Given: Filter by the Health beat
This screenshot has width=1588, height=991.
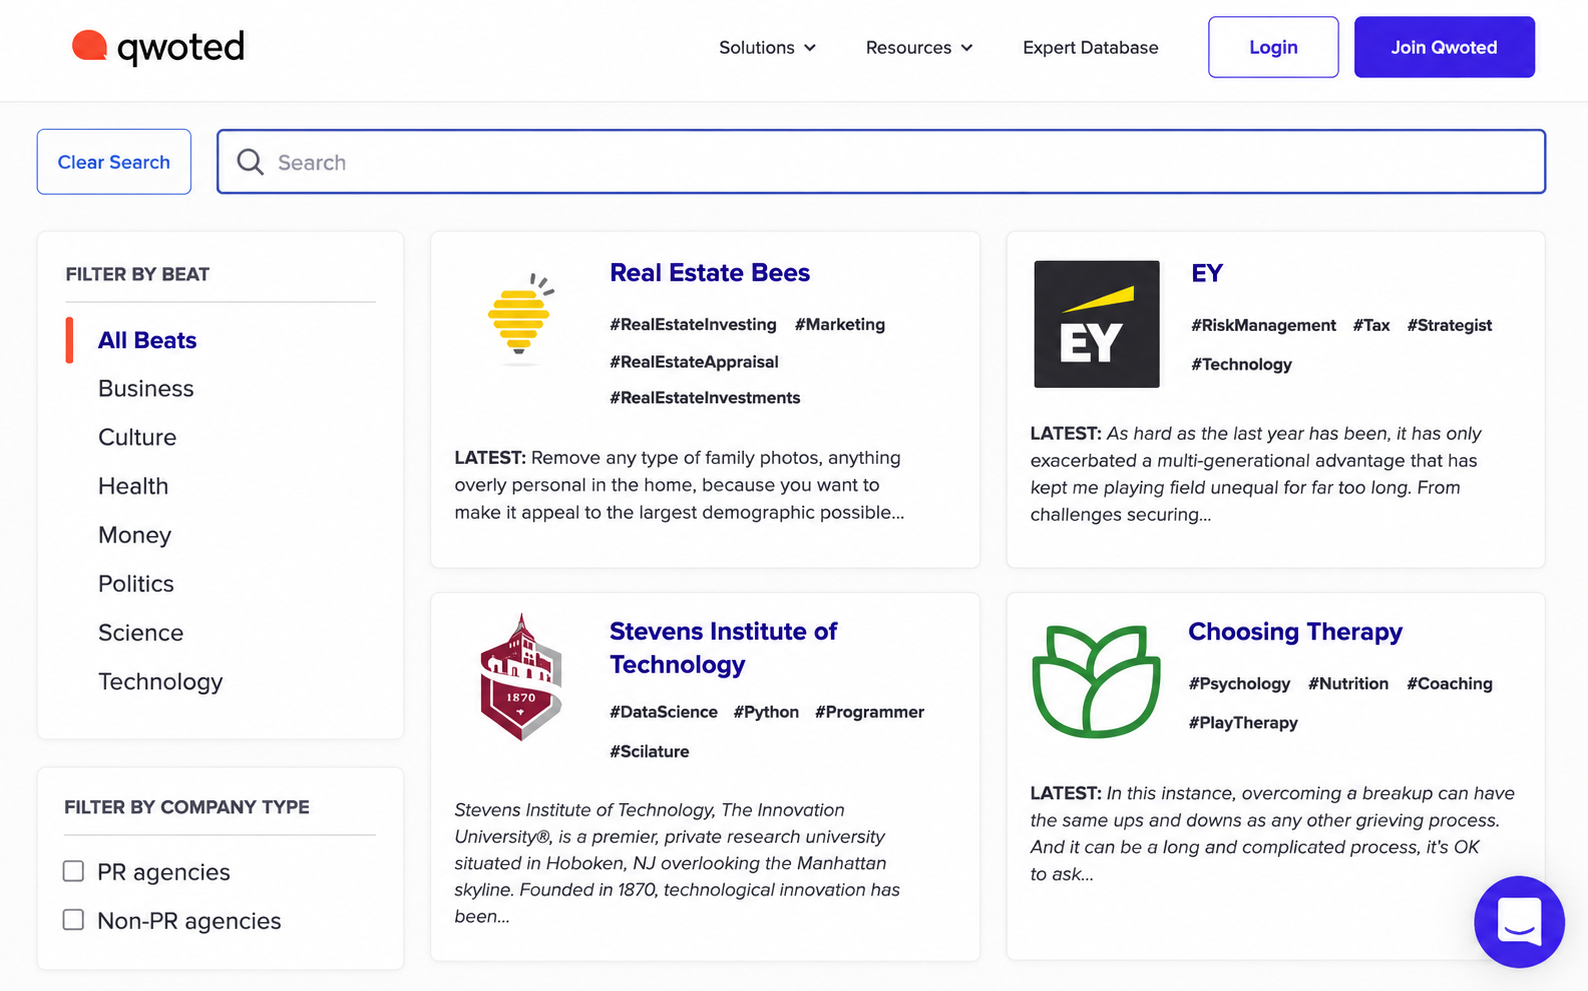Looking at the screenshot, I should click(x=133, y=486).
